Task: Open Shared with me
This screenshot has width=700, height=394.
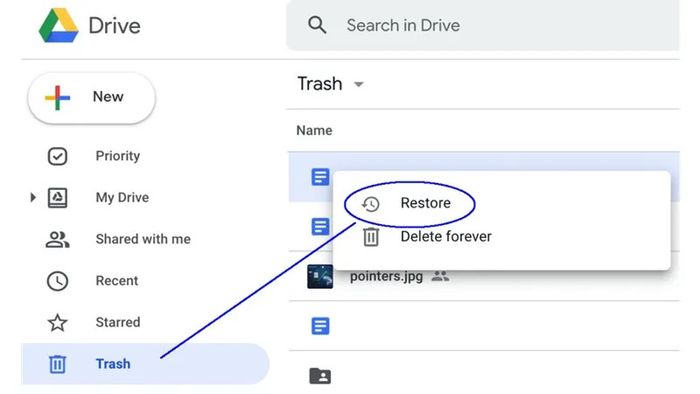Action: (143, 239)
